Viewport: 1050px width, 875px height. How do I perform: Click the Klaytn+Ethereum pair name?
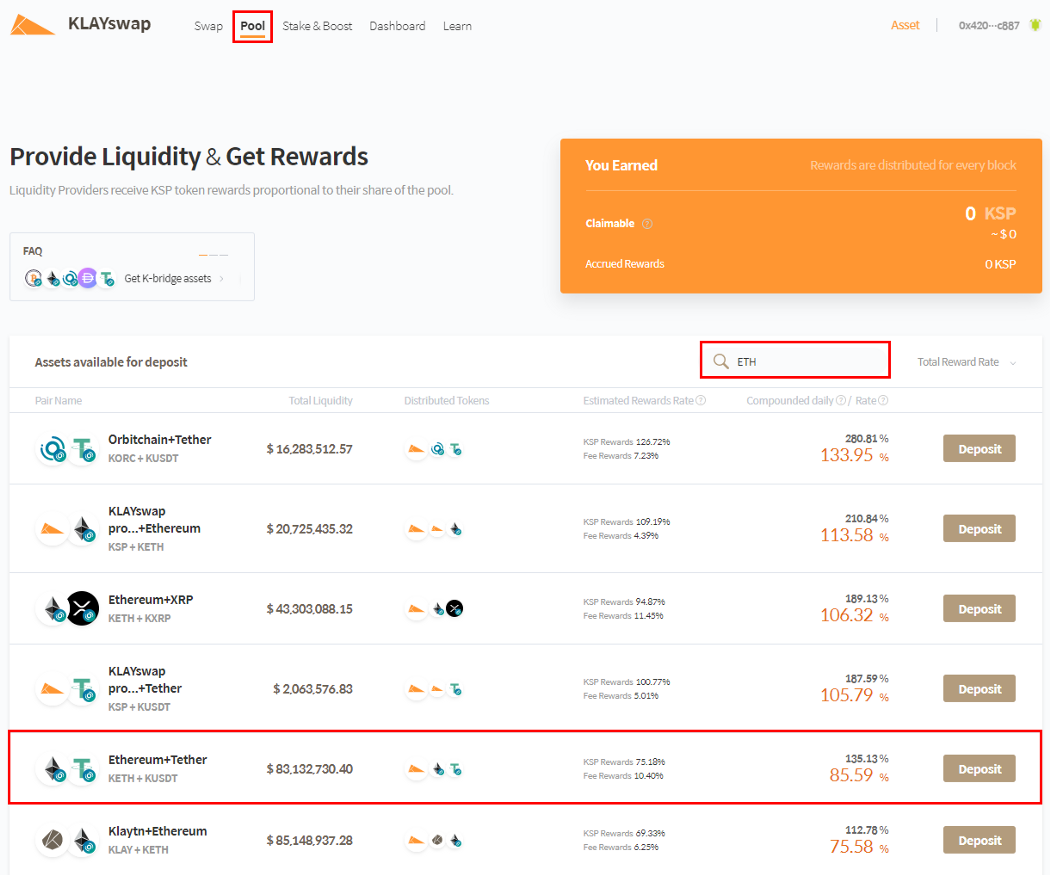tap(157, 831)
